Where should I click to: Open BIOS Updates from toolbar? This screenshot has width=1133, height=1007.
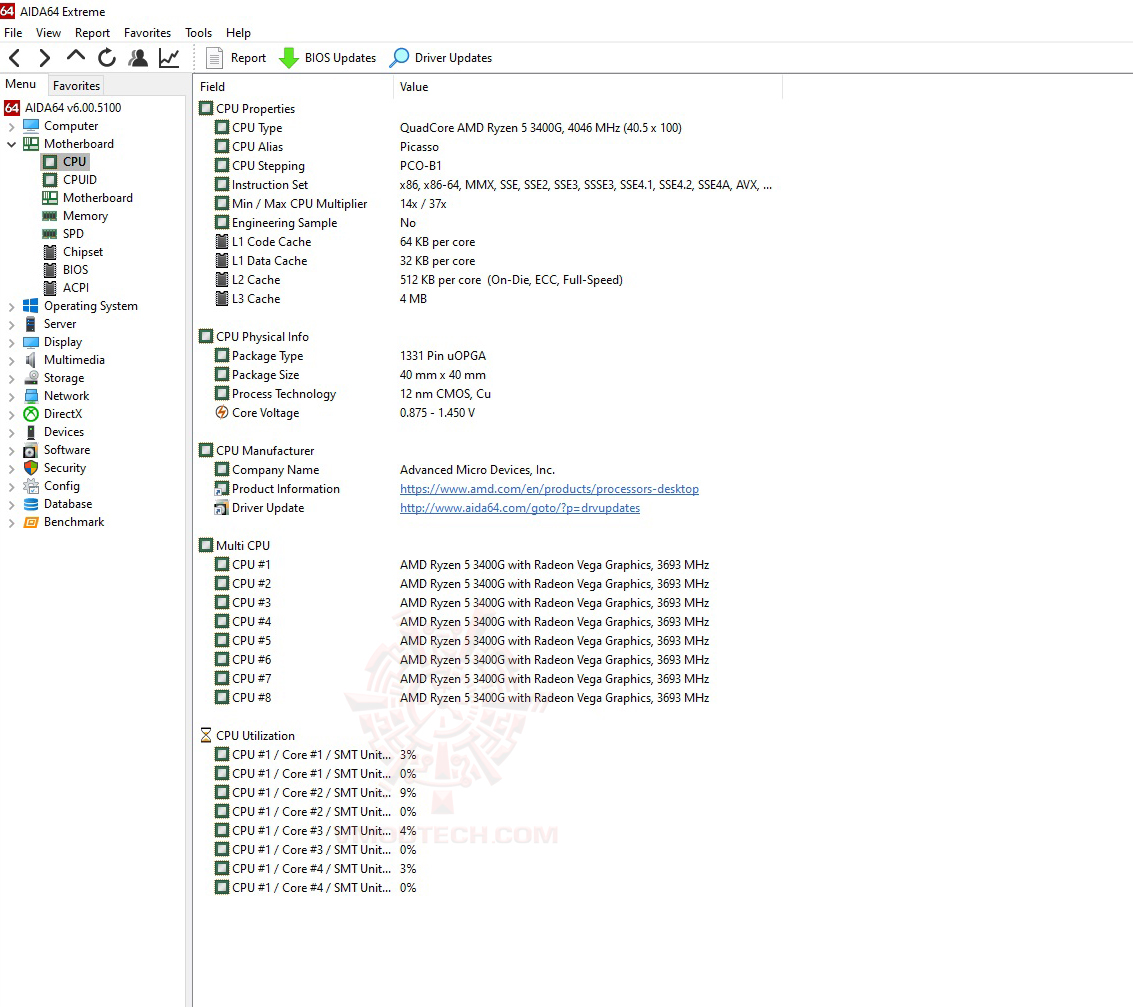327,58
